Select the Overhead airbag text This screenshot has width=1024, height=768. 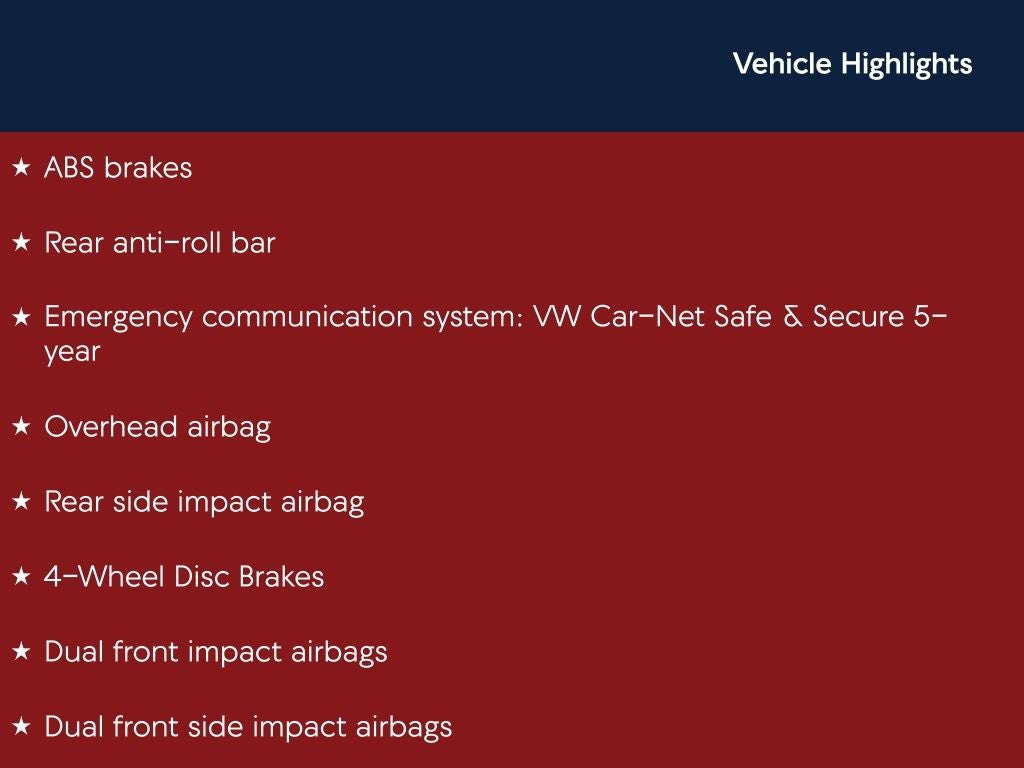pos(157,427)
